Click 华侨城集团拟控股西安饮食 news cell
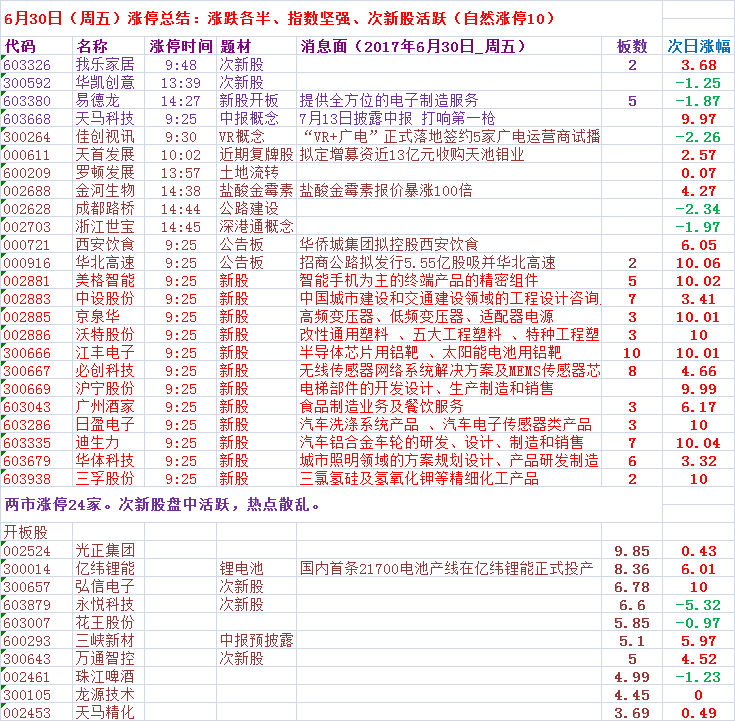 pos(449,245)
